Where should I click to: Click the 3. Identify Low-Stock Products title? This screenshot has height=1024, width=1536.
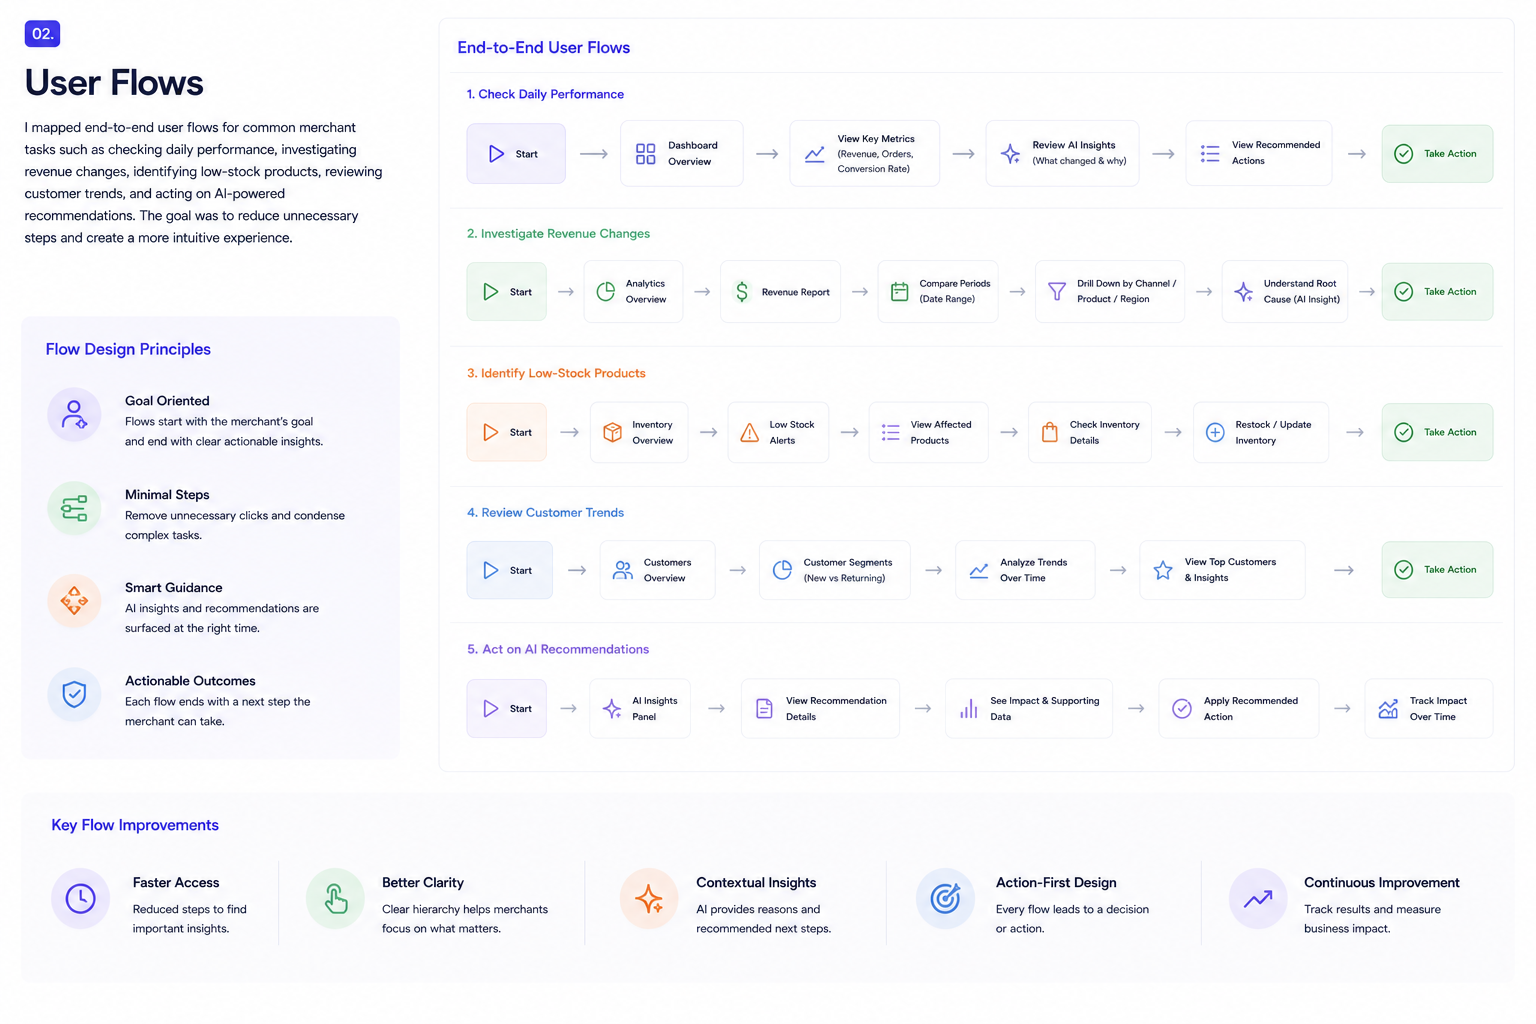pyautogui.click(x=556, y=373)
